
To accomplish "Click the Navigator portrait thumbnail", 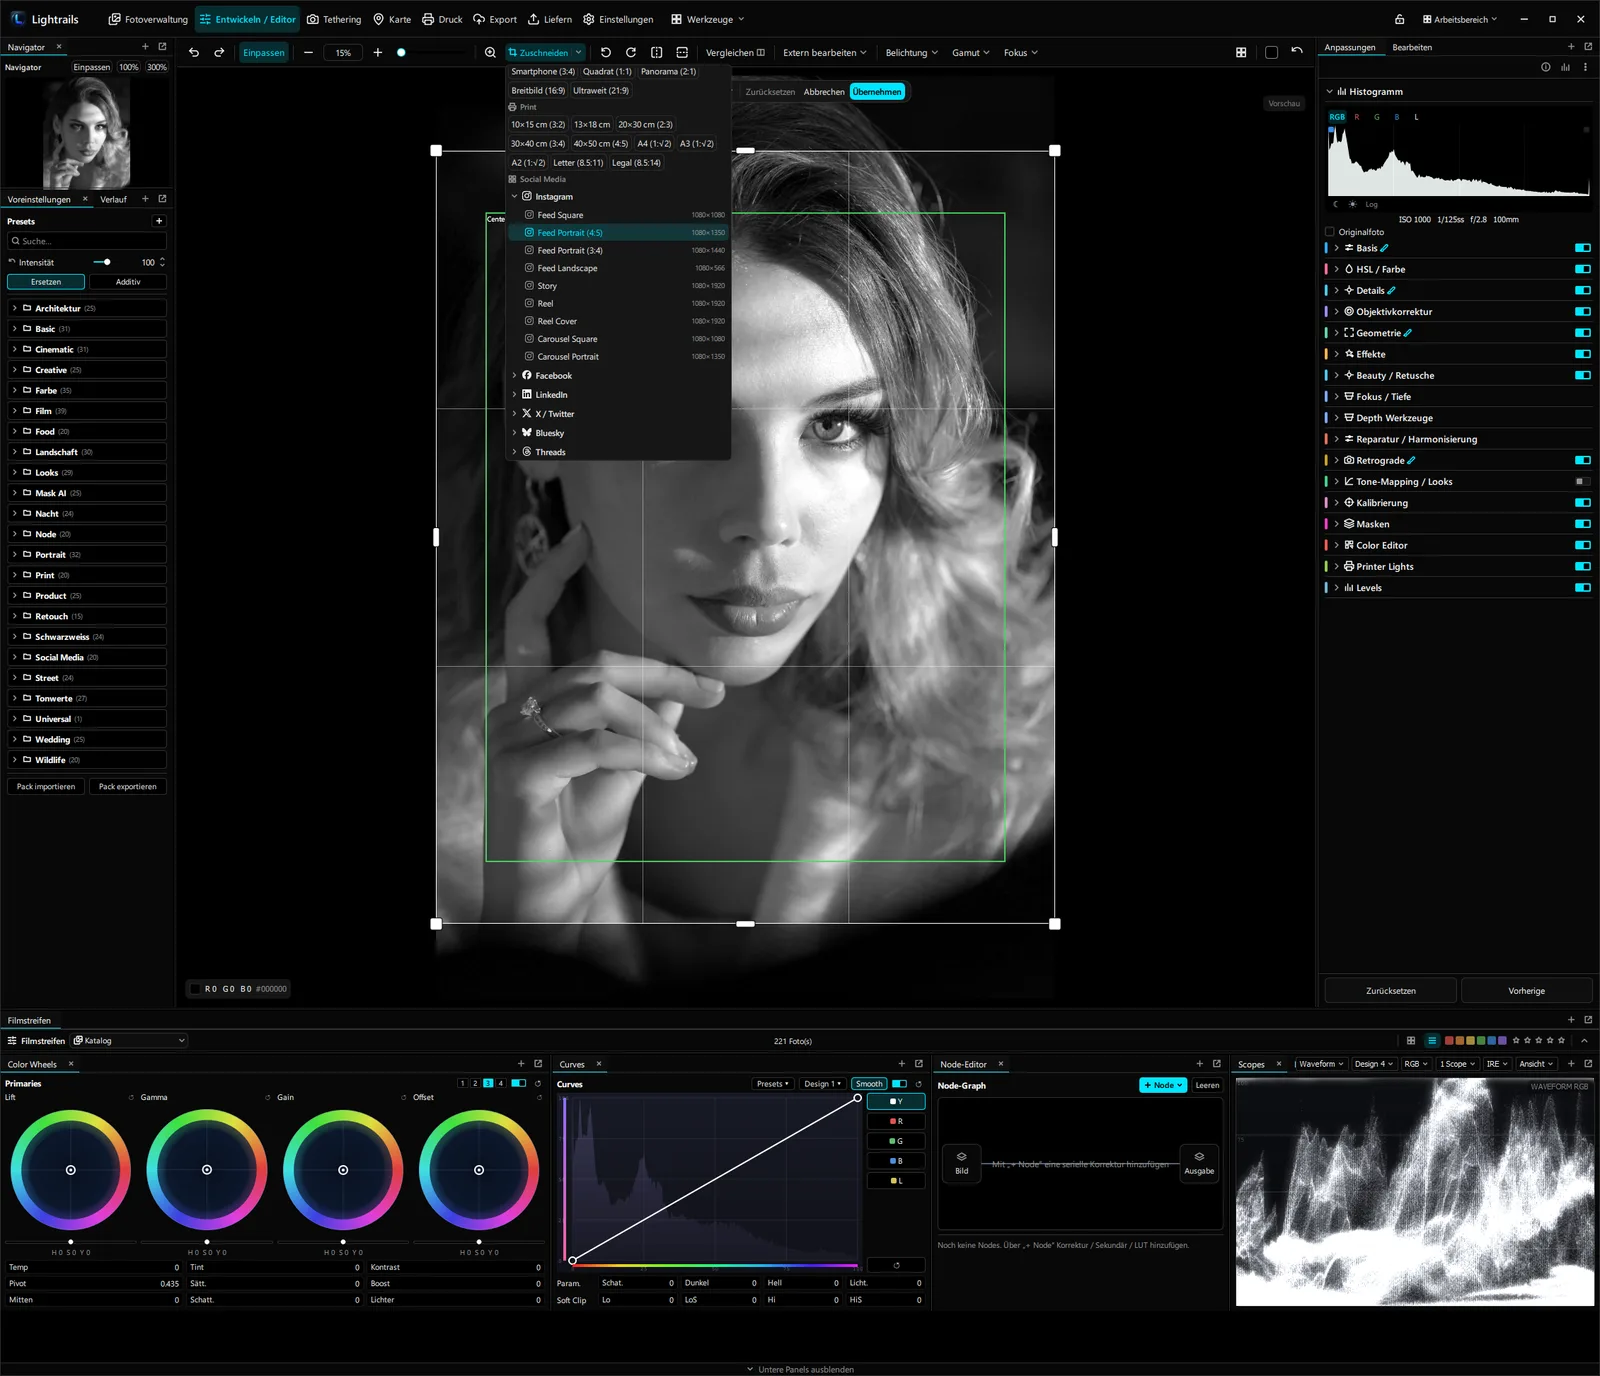I will pos(87,133).
